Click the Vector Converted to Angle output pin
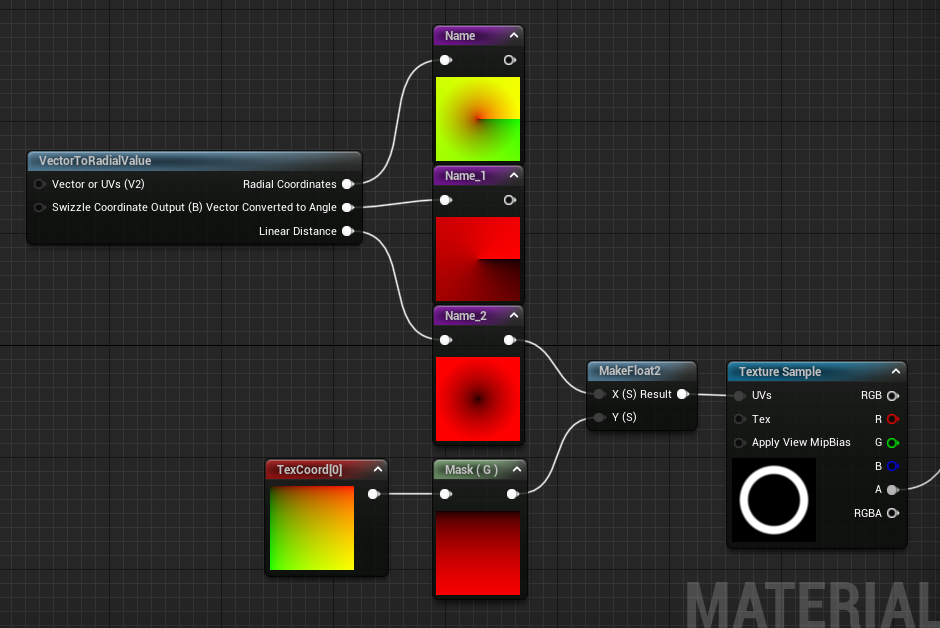The height and width of the screenshot is (628, 940). coord(348,207)
